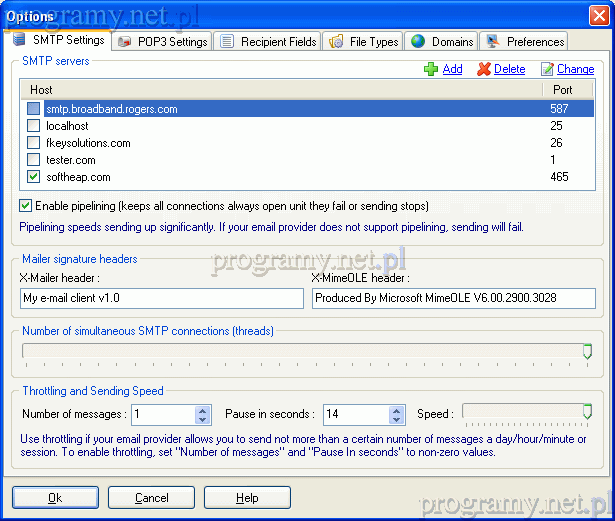Click the POP3 Settings tab icon
The width and height of the screenshot is (615, 521).
(x=125, y=42)
